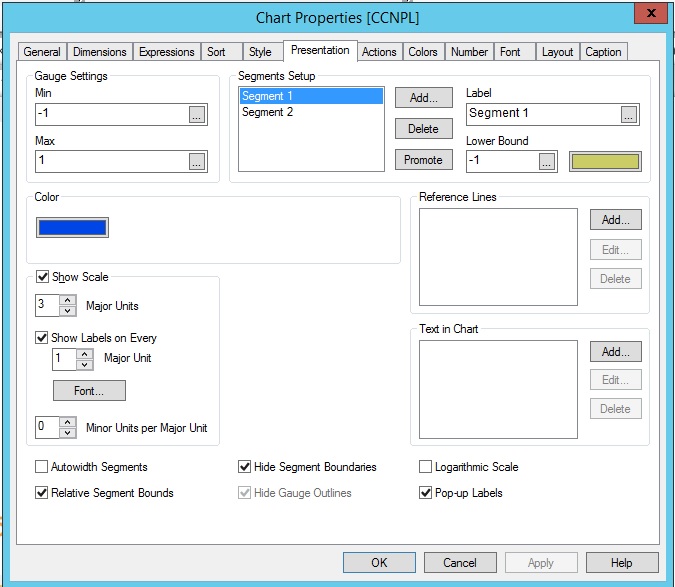Decrease Minor Units per Major Unit
Image resolution: width=675 pixels, height=587 pixels.
[68, 433]
